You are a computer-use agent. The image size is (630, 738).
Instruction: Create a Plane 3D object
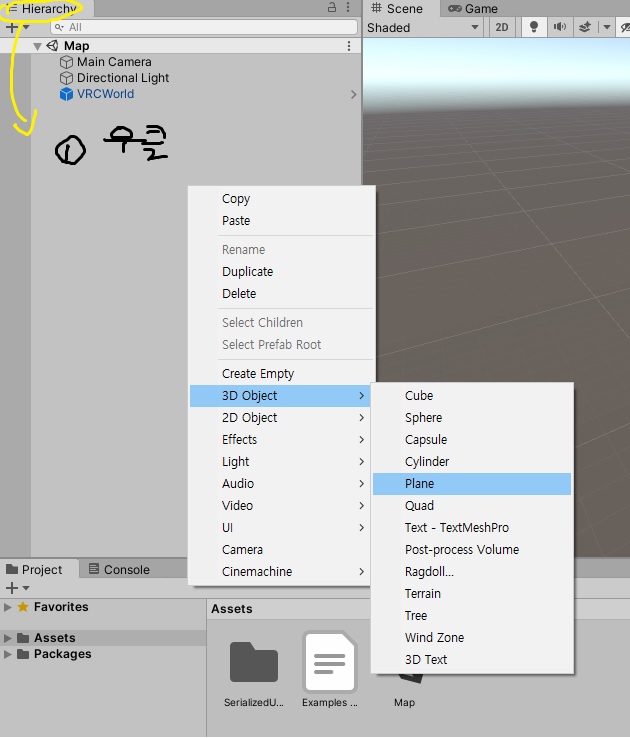click(472, 484)
